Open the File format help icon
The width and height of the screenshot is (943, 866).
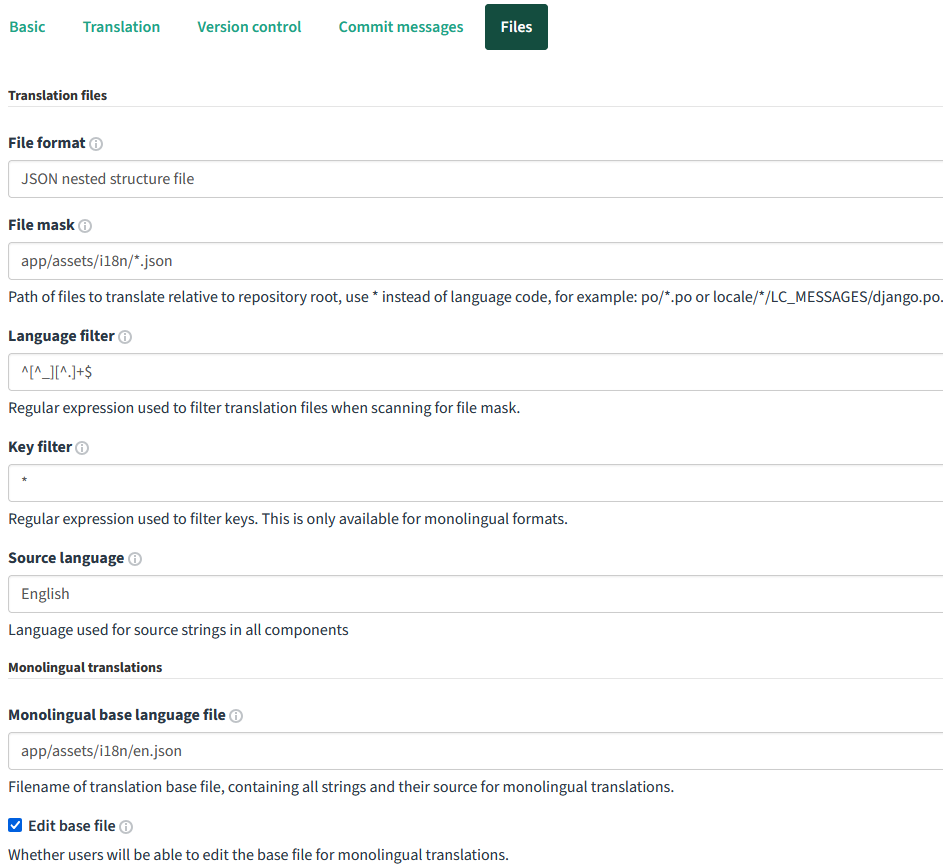tap(96, 144)
